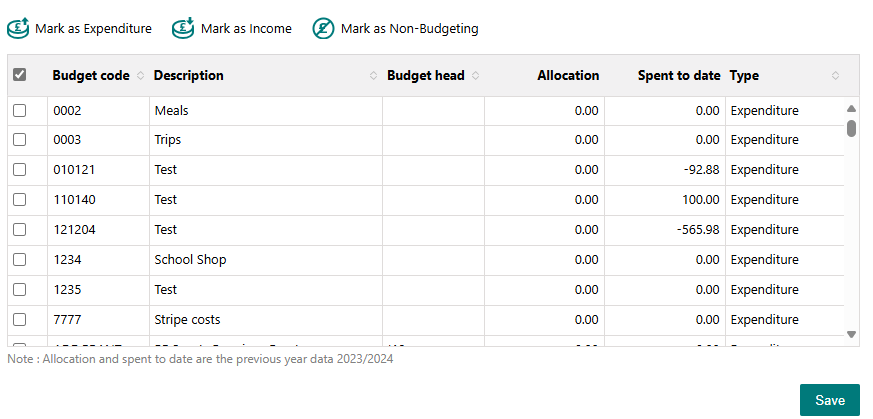The image size is (873, 419).
Task: Click the scrollbar down arrow
Action: tap(851, 334)
